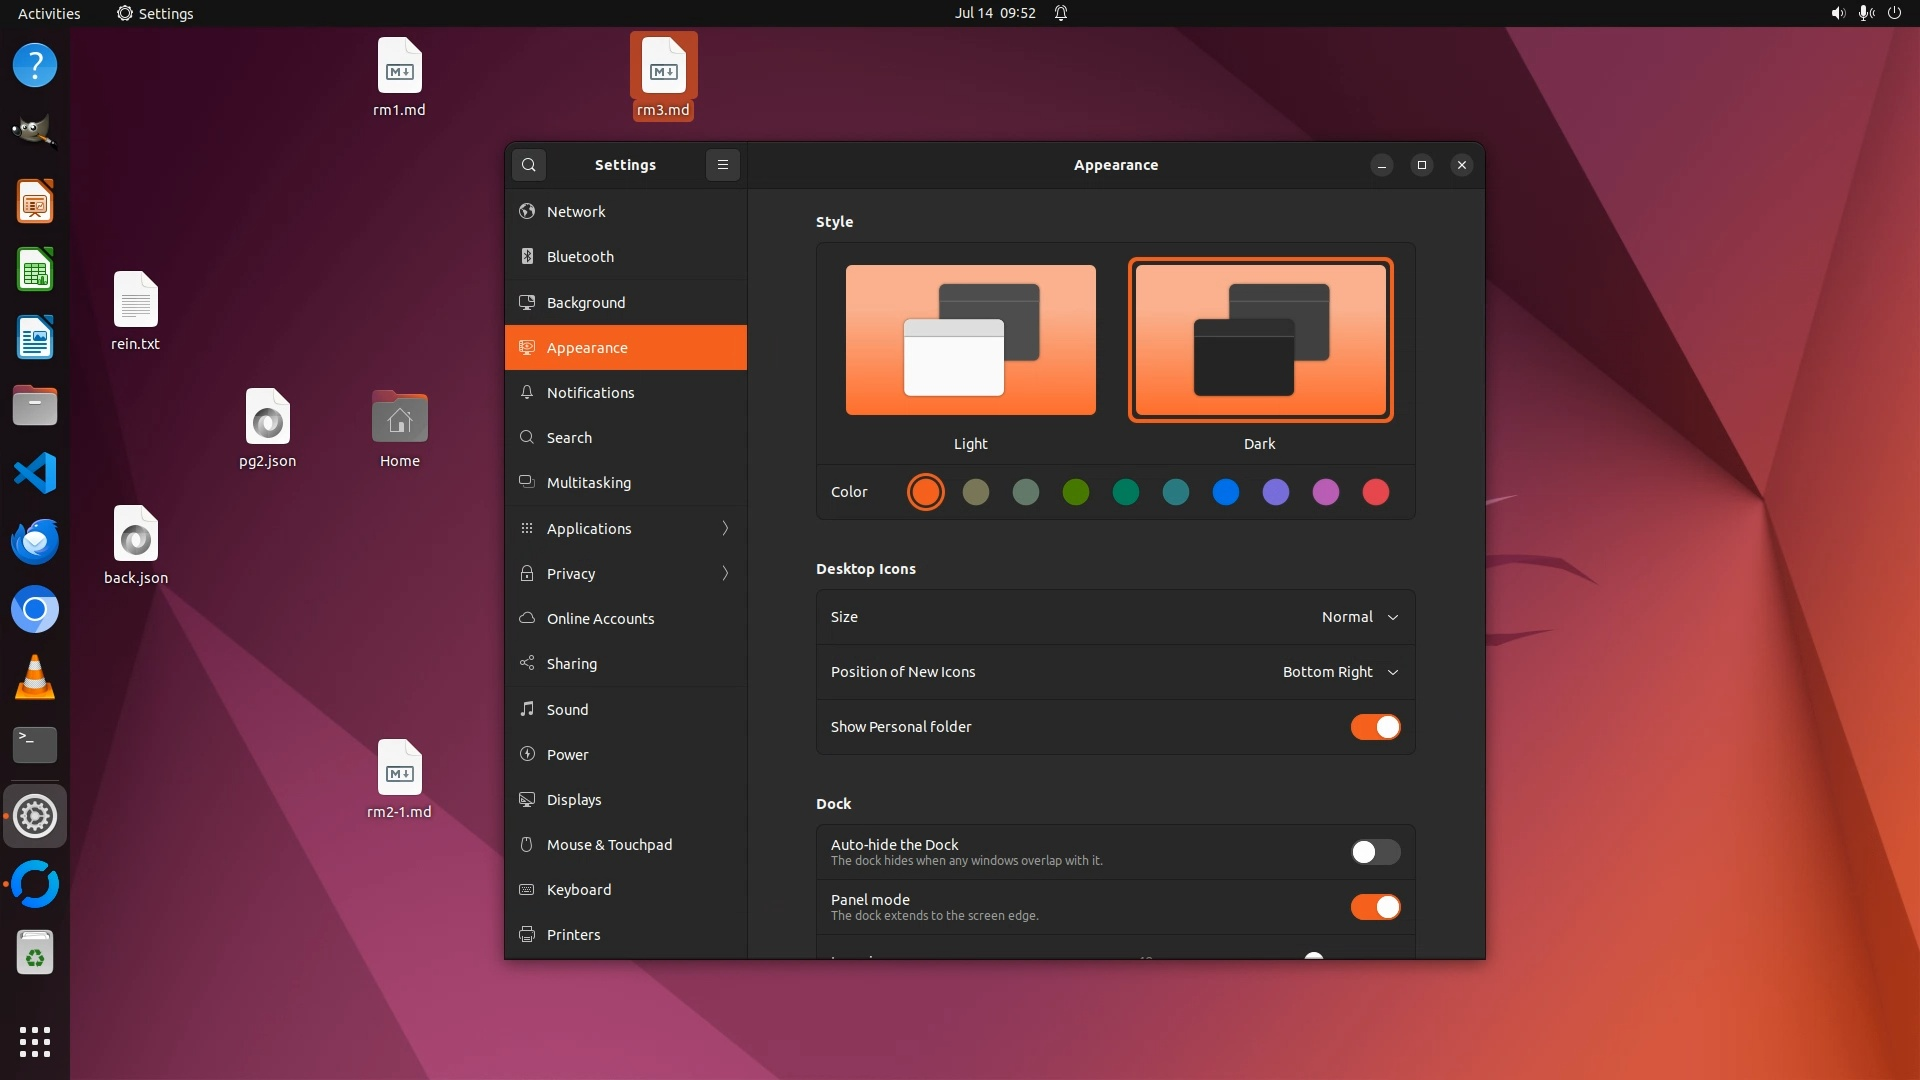Open Desktop Icons Size dropdown
Viewport: 1920px width, 1080px height.
coord(1359,617)
